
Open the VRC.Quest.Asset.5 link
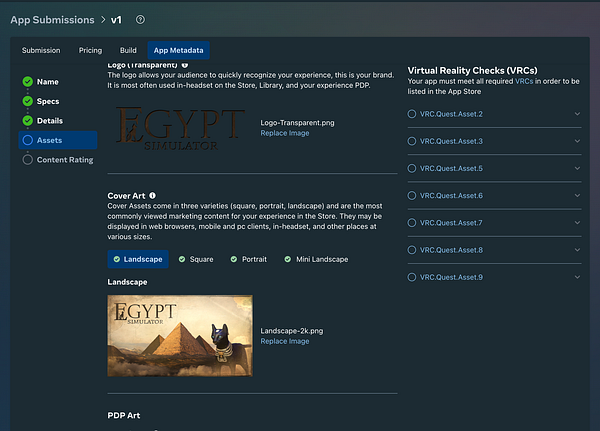[x=451, y=168]
